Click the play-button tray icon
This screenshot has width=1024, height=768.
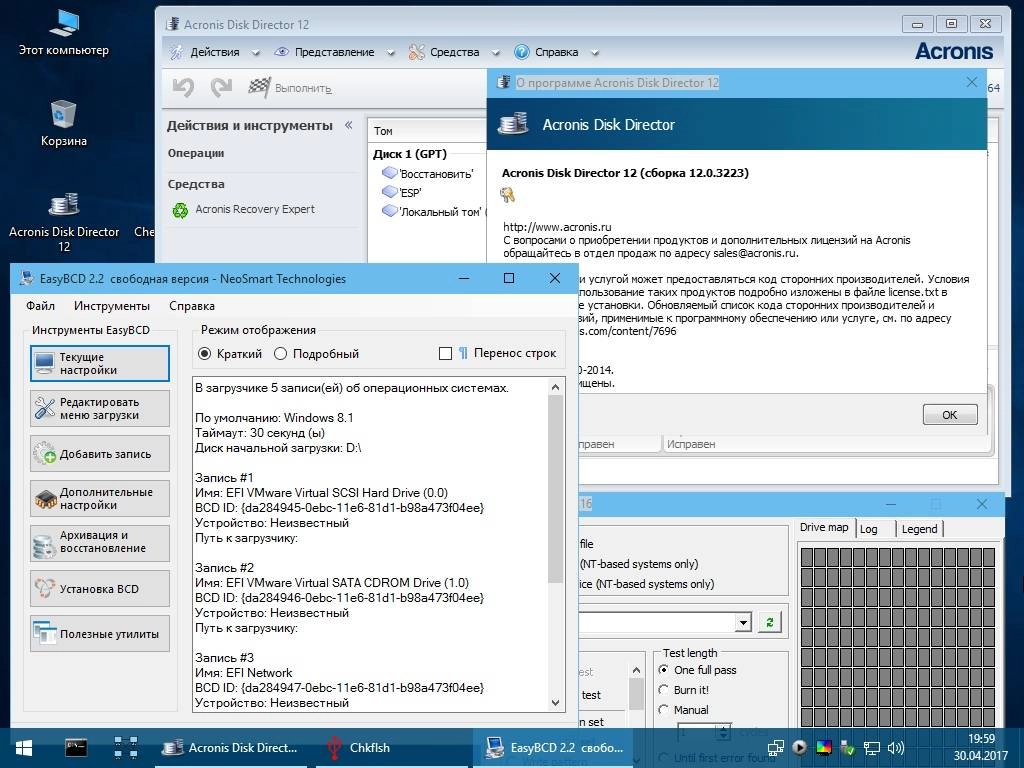(x=799, y=747)
